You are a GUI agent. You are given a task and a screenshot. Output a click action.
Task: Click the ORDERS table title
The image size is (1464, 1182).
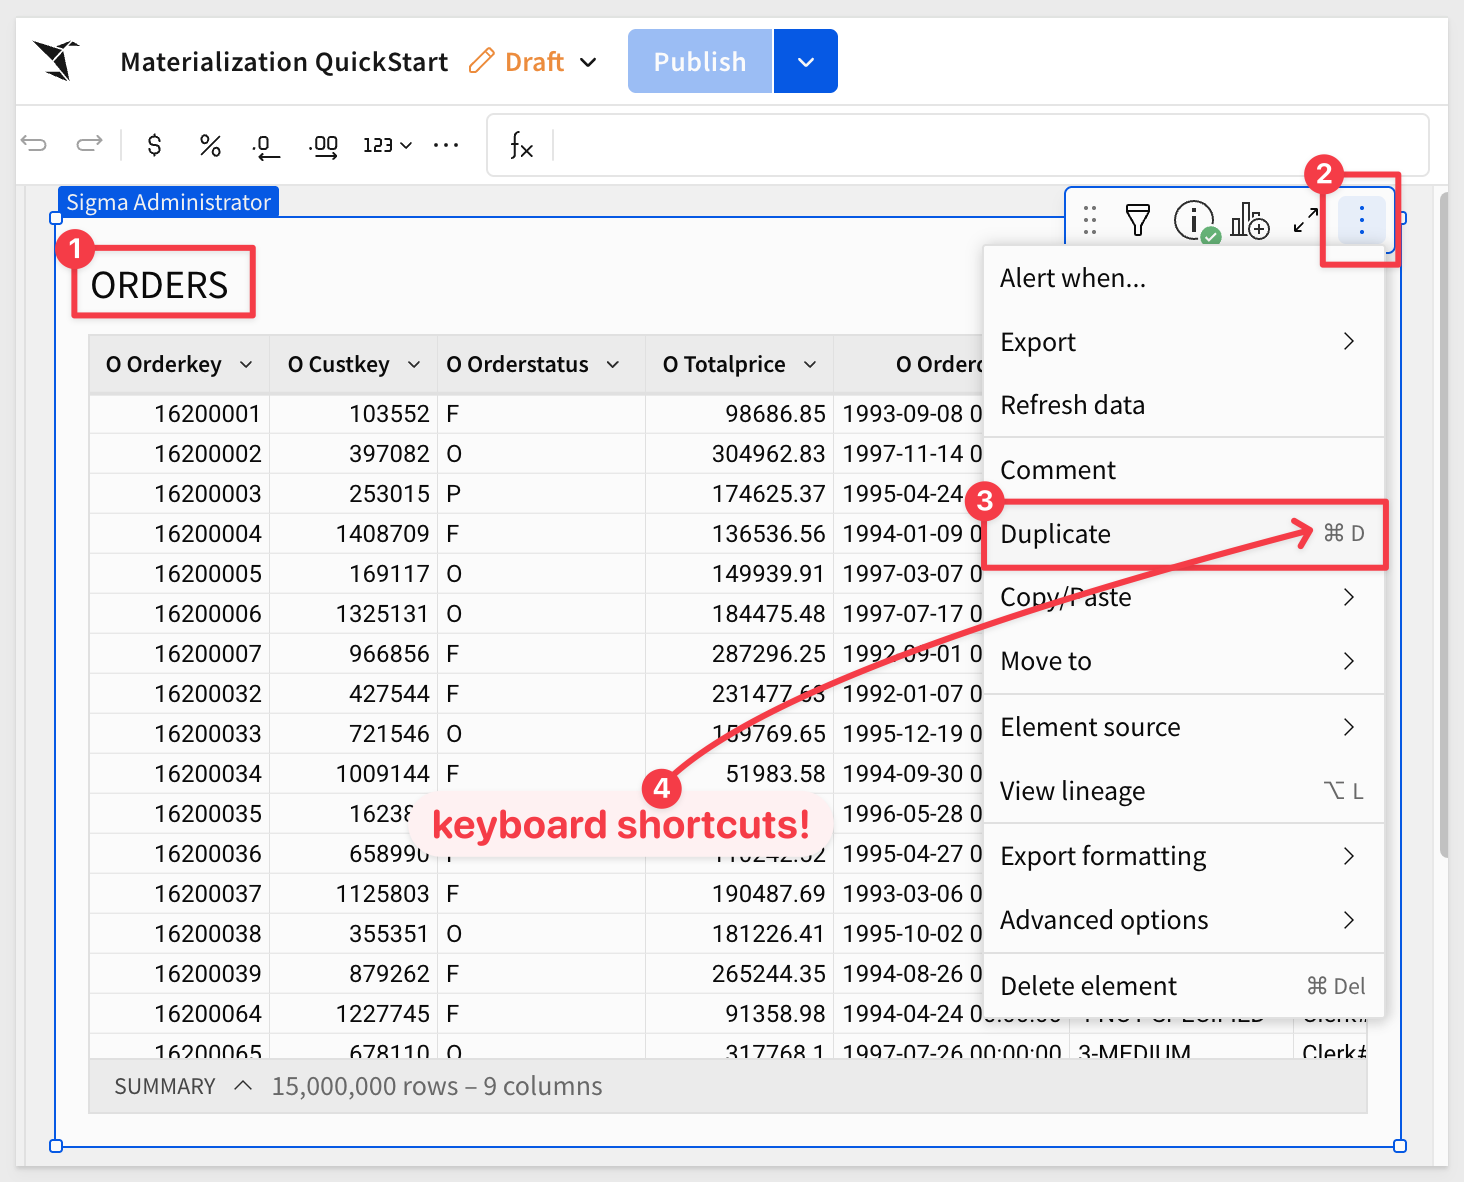(160, 285)
